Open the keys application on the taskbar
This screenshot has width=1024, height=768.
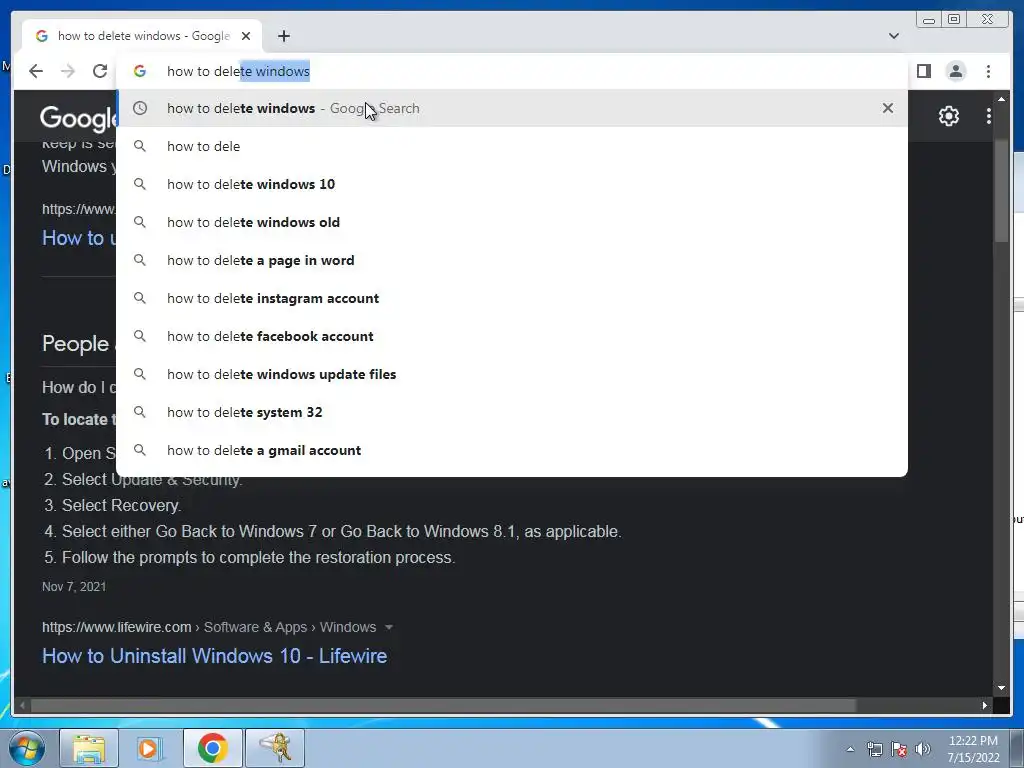point(274,748)
